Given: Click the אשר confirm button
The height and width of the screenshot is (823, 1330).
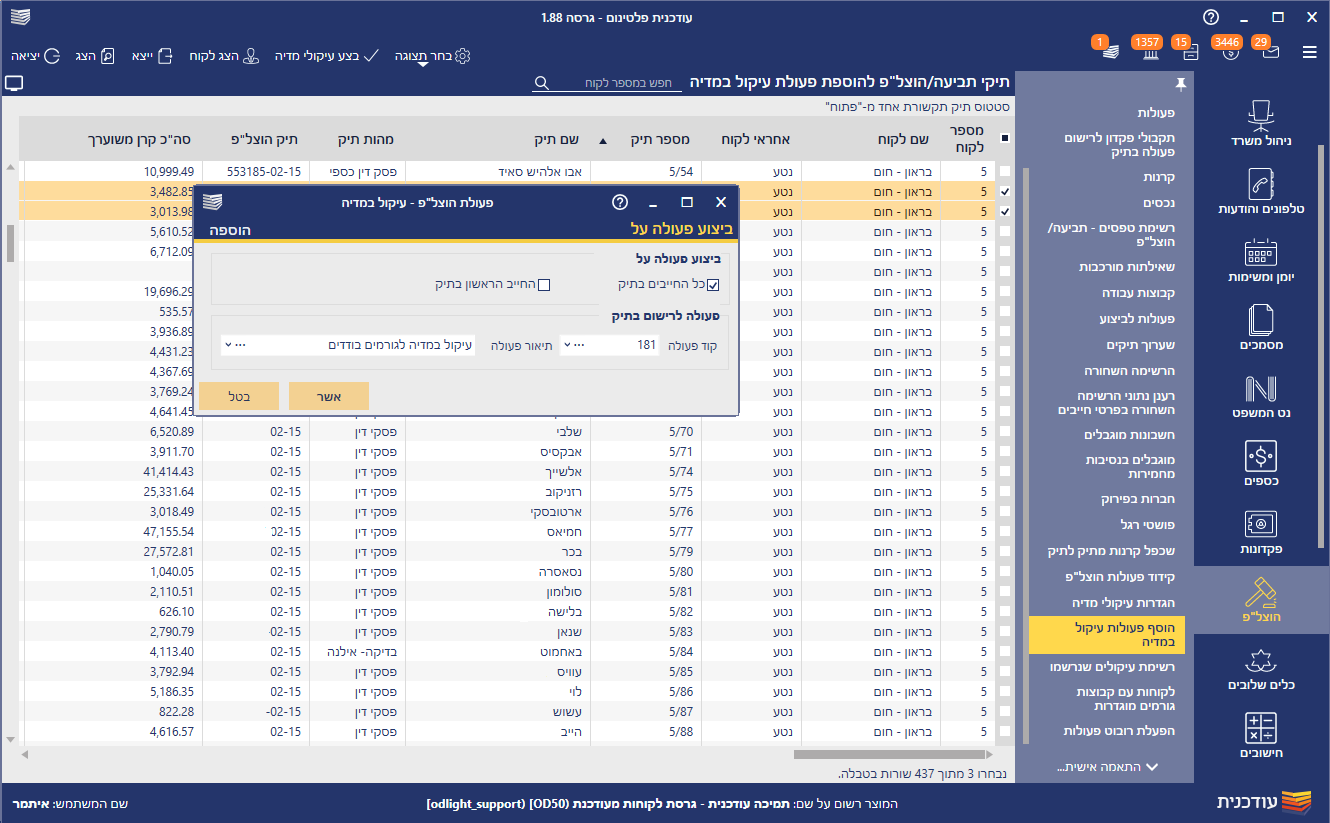Looking at the screenshot, I should [329, 396].
